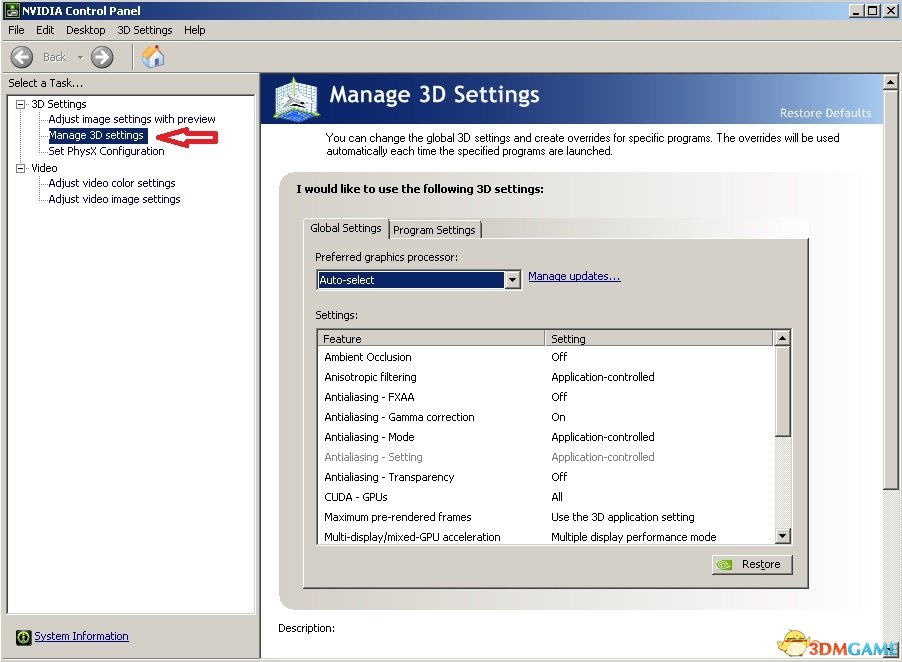Image resolution: width=902 pixels, height=662 pixels.
Task: Collapse the 3D Settings tree node
Action: tap(21, 104)
